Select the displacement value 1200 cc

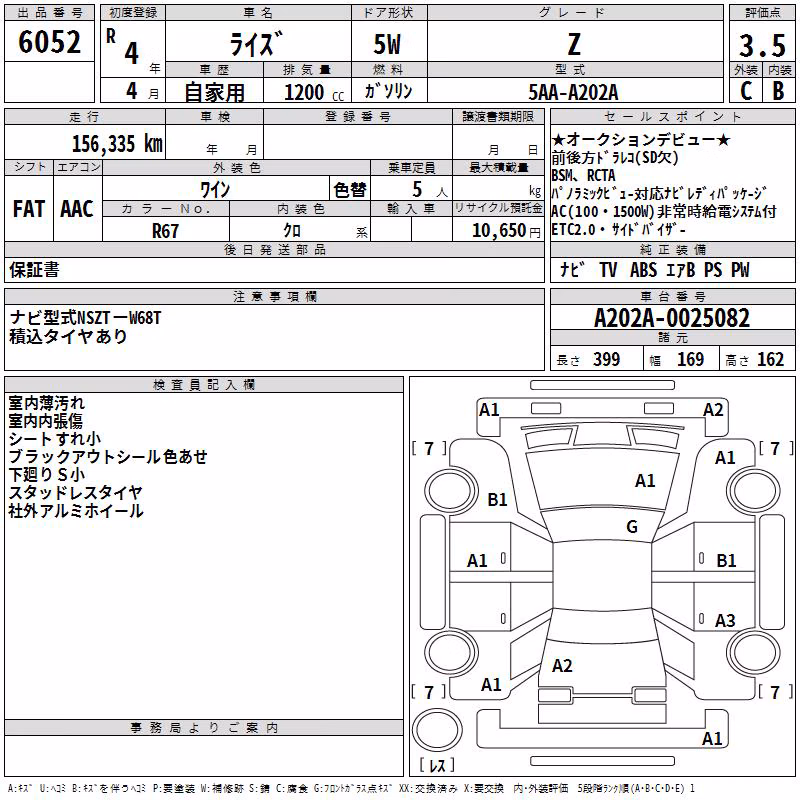click(314, 92)
